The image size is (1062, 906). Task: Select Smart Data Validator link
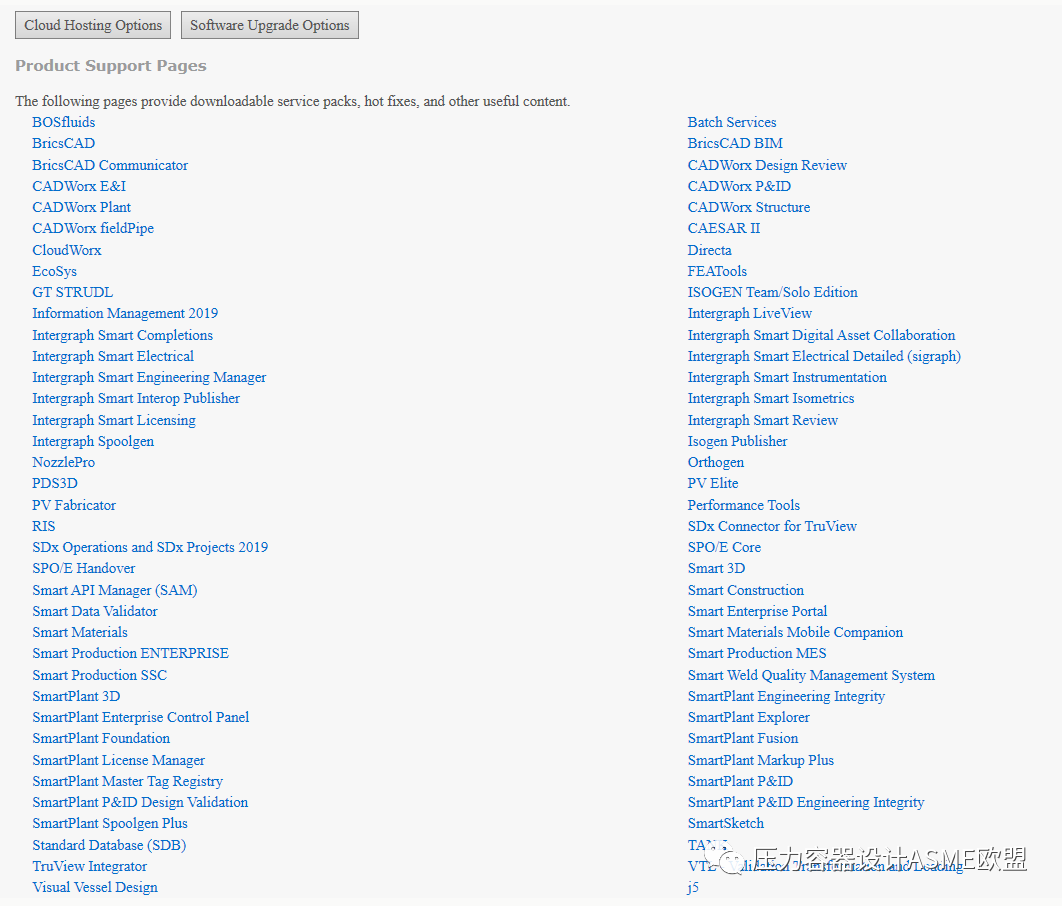95,611
